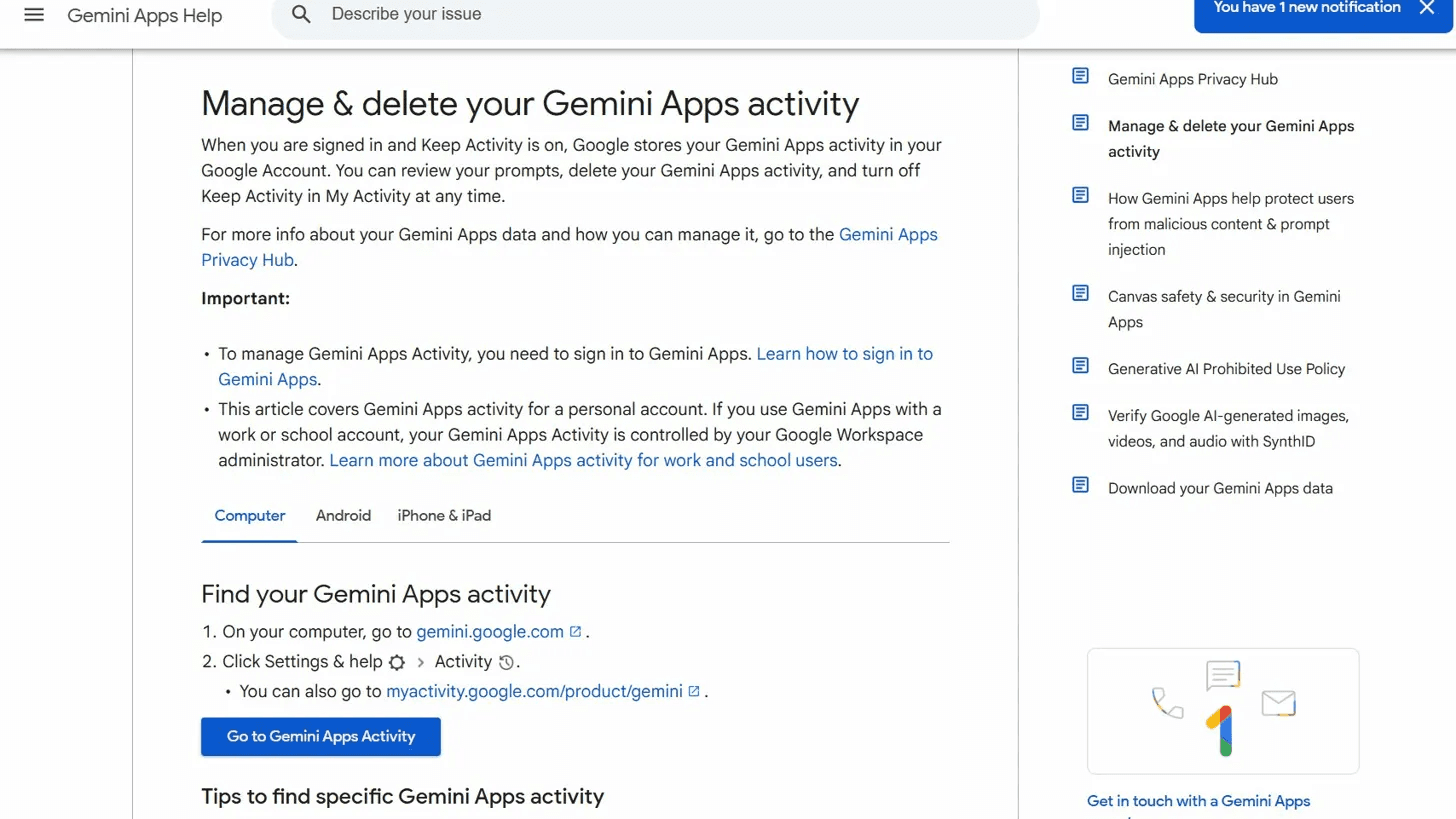
Task: Click the article icon beside Canvas safety & security
Action: pos(1080,293)
